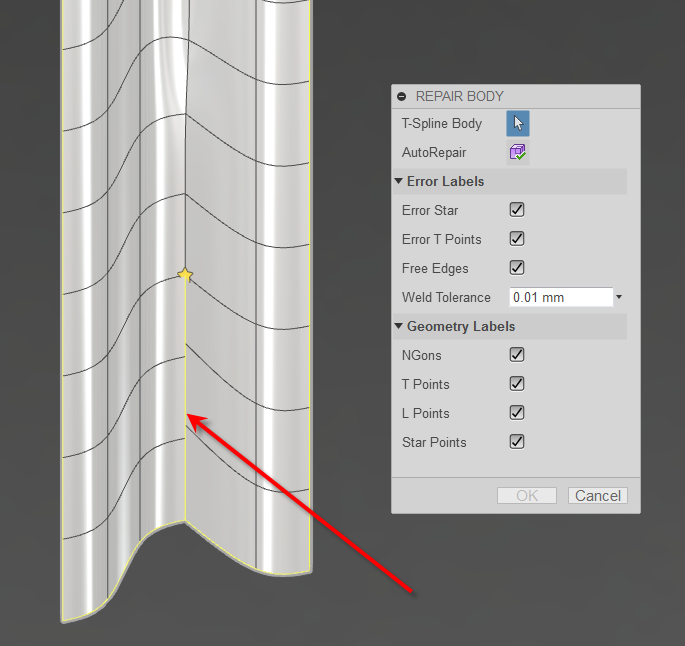Confirm with the OK button

527,496
